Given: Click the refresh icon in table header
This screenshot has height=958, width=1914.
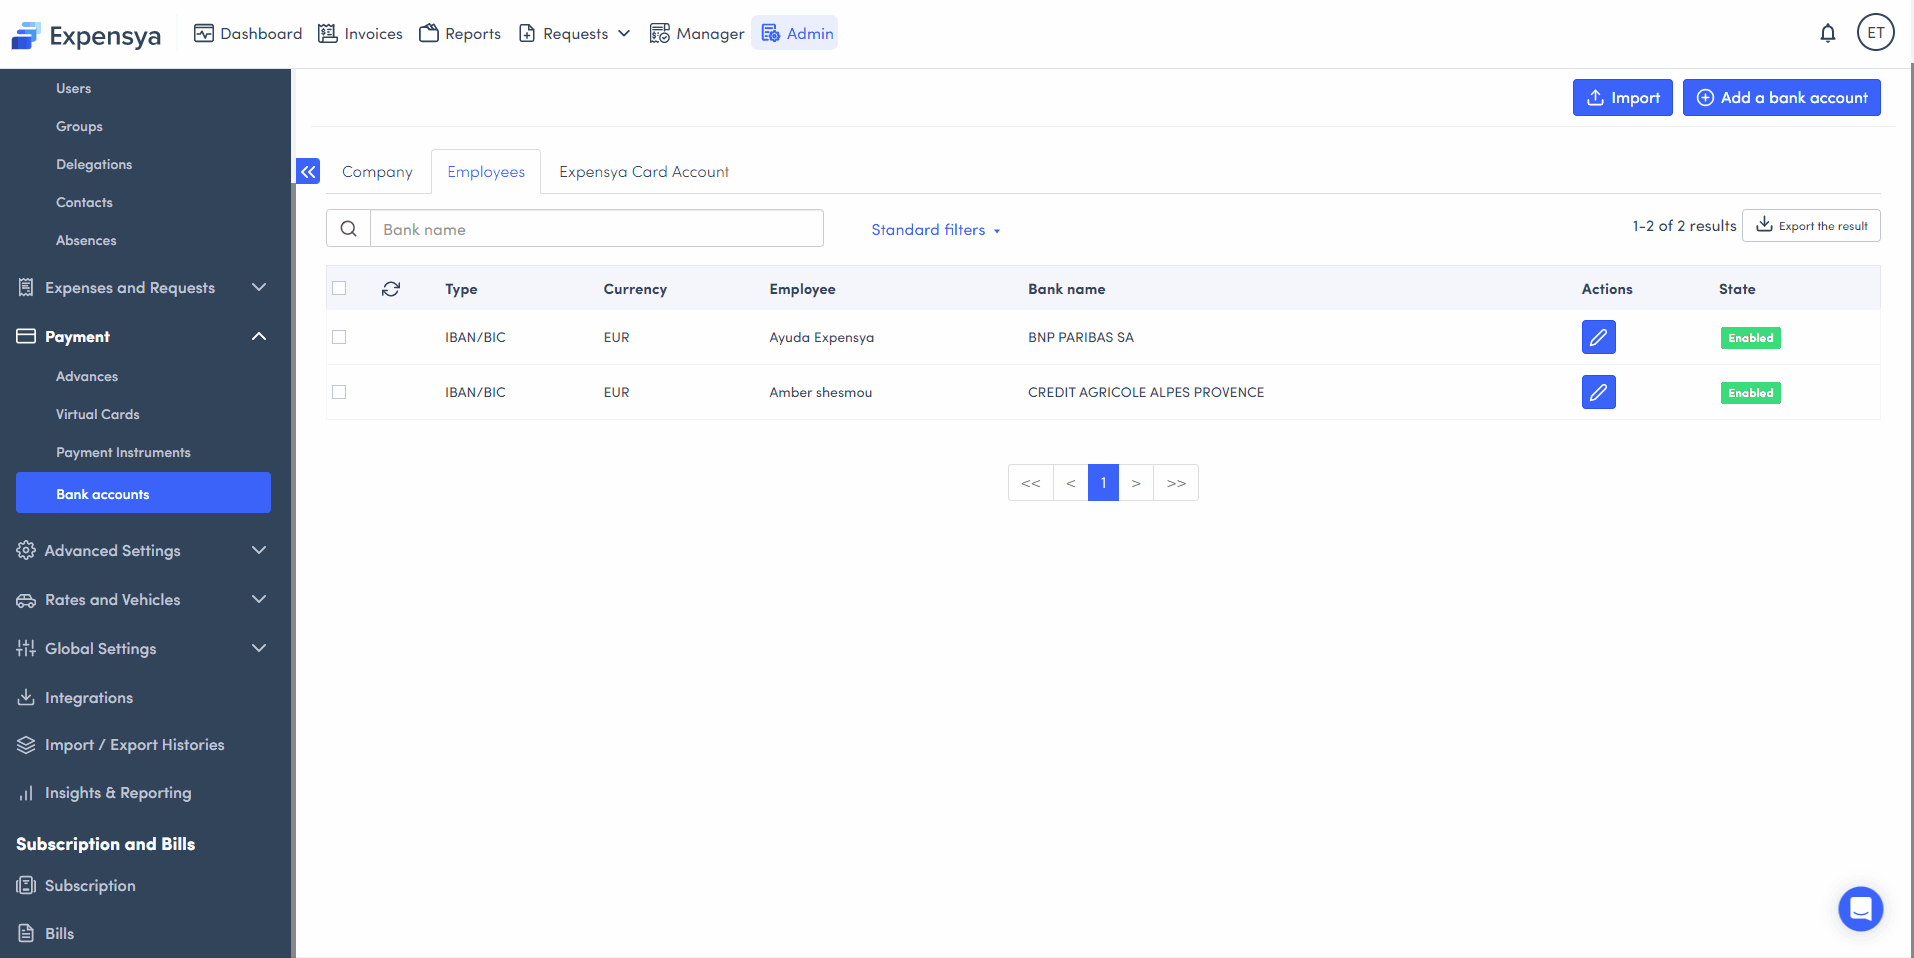Looking at the screenshot, I should pos(391,289).
